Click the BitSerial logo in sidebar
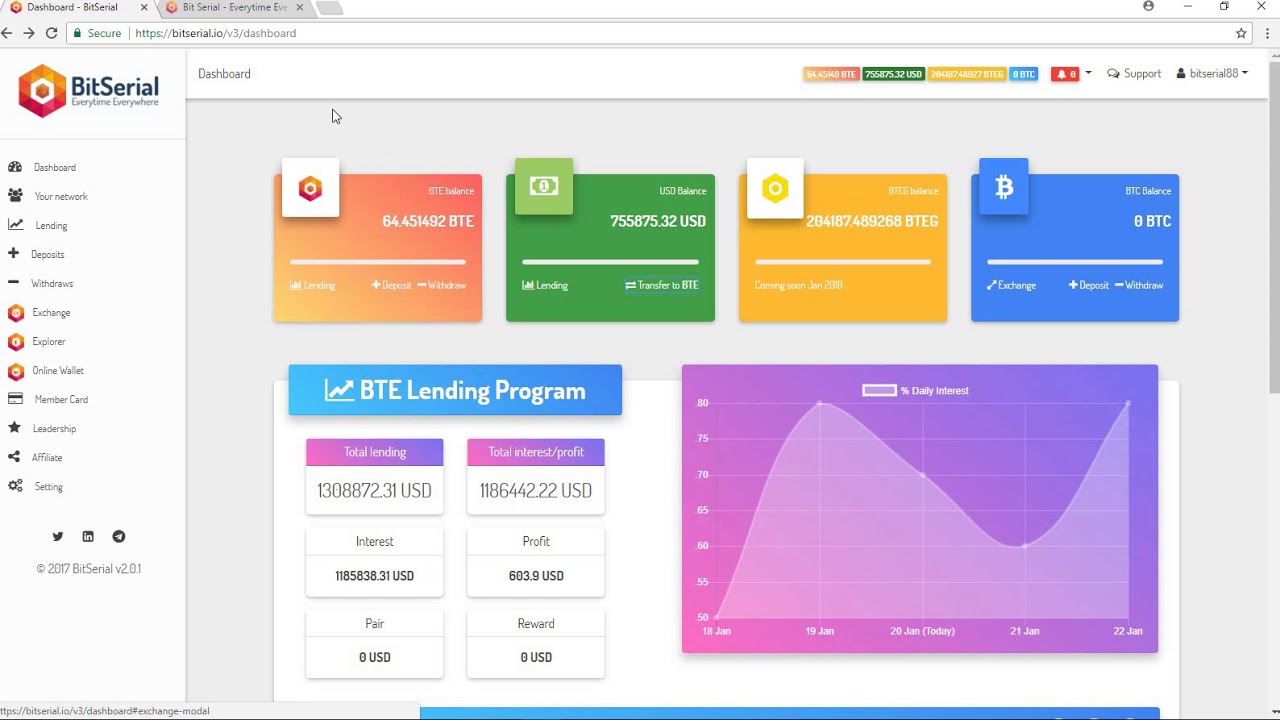Screen dimensions: 1280x720 (89, 90)
